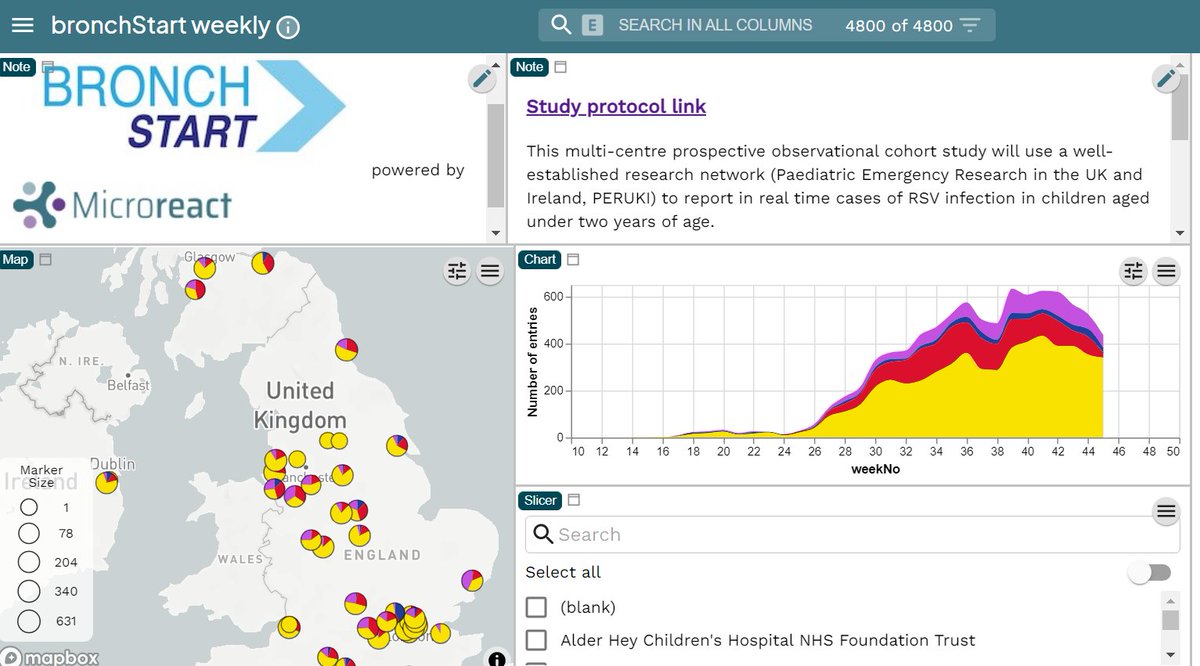Select the Slicer panel tab
The image size is (1200, 666).
541,500
